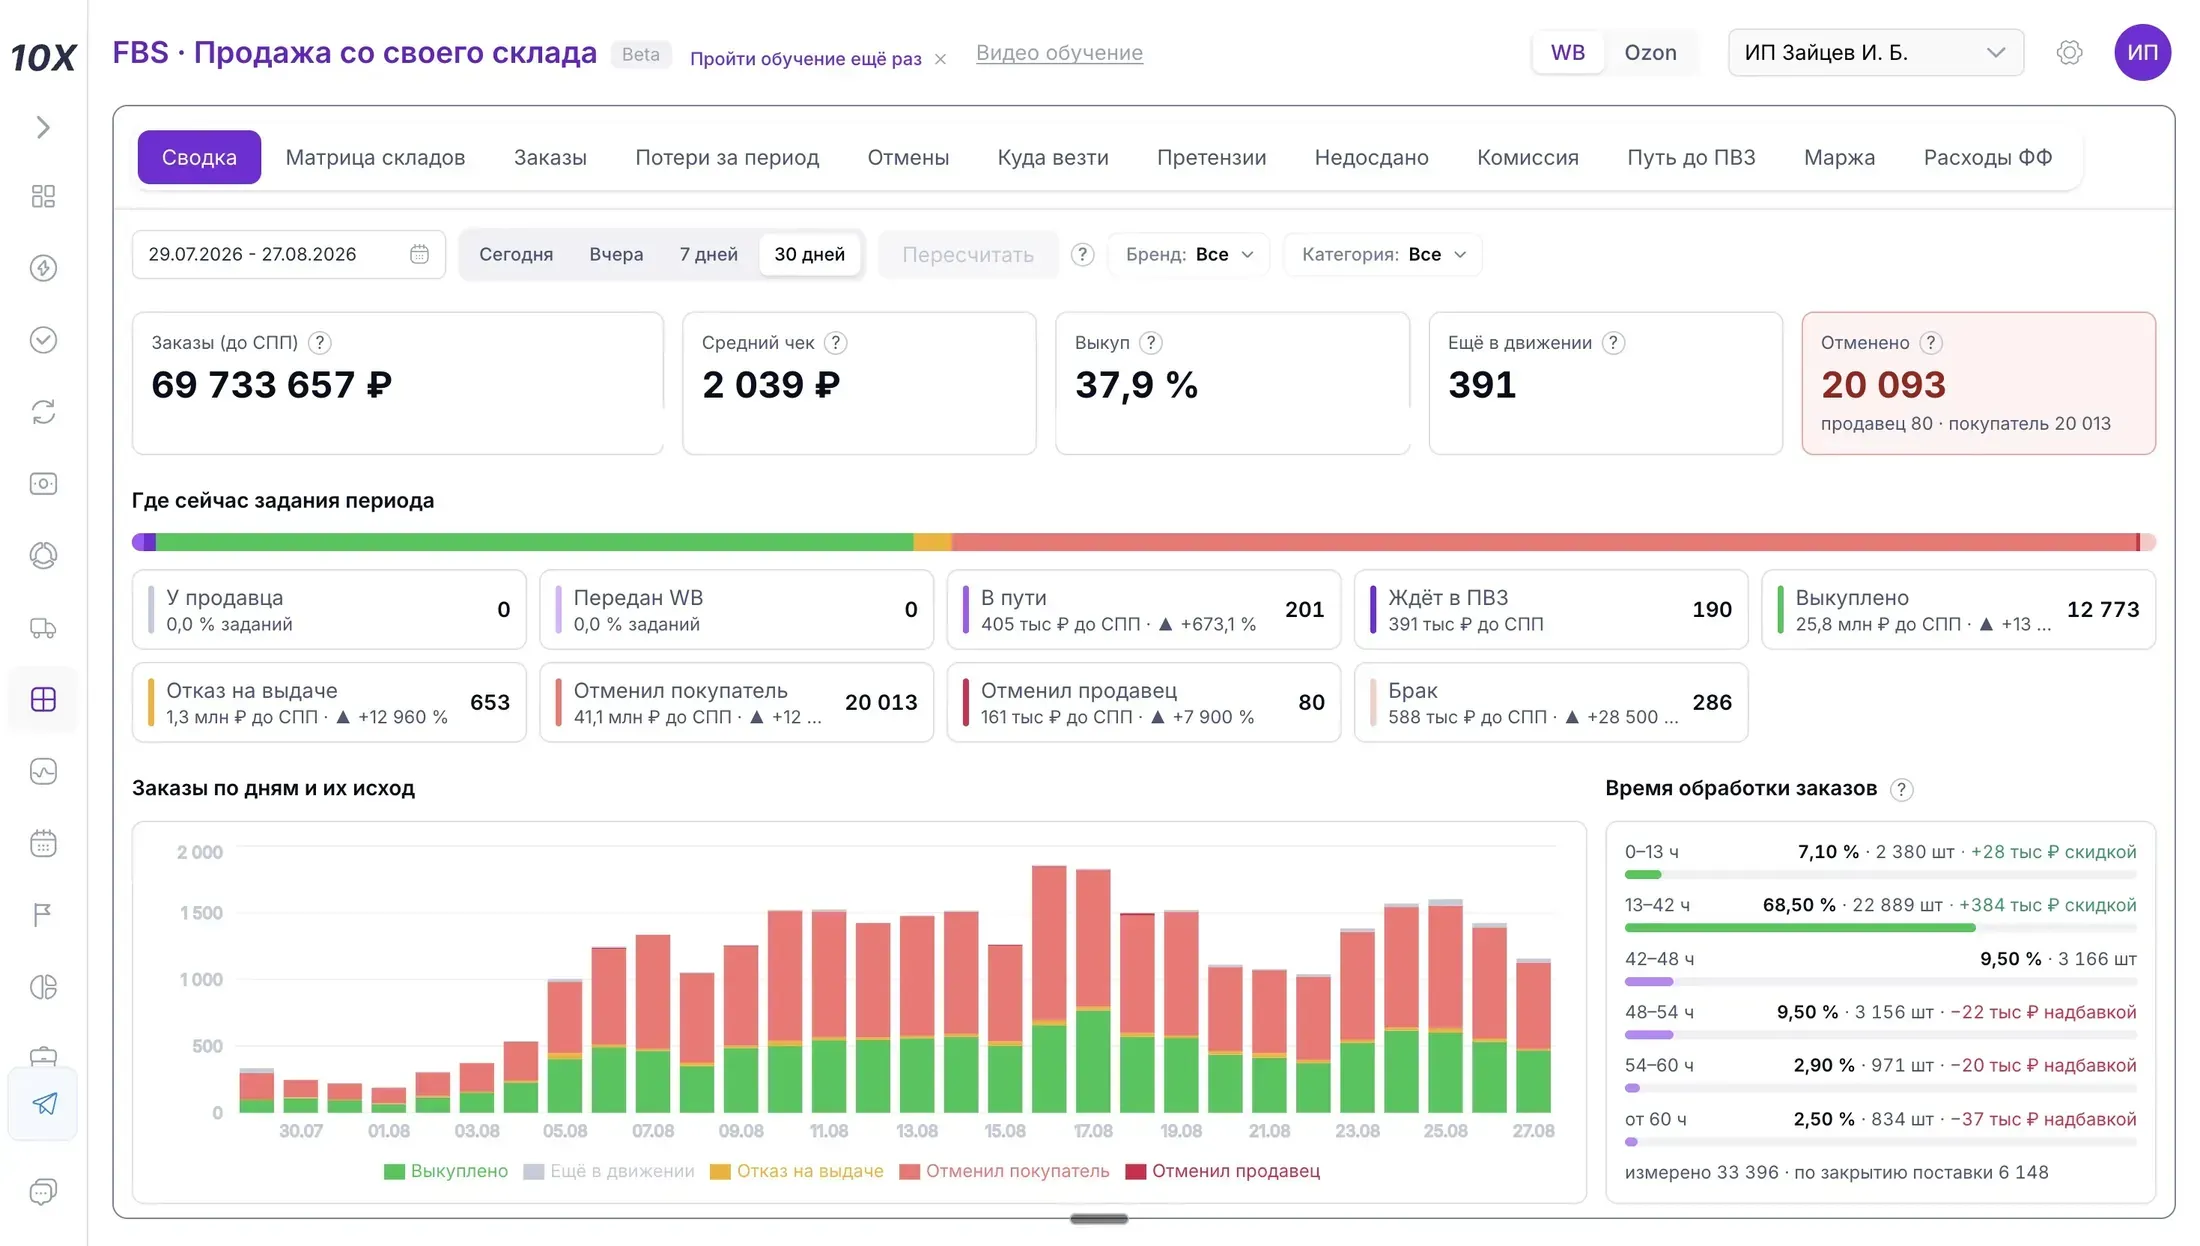Click help icon beside Время обработки заказов
2200x1246 pixels.
[1901, 789]
